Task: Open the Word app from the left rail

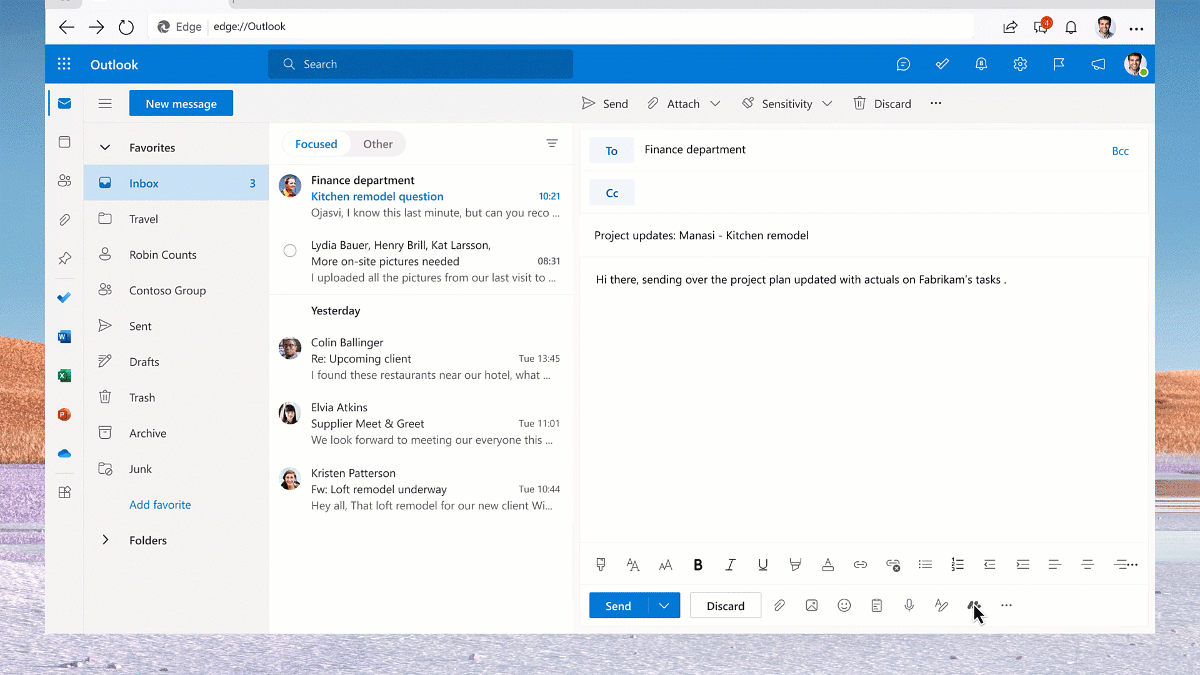Action: pyautogui.click(x=64, y=337)
